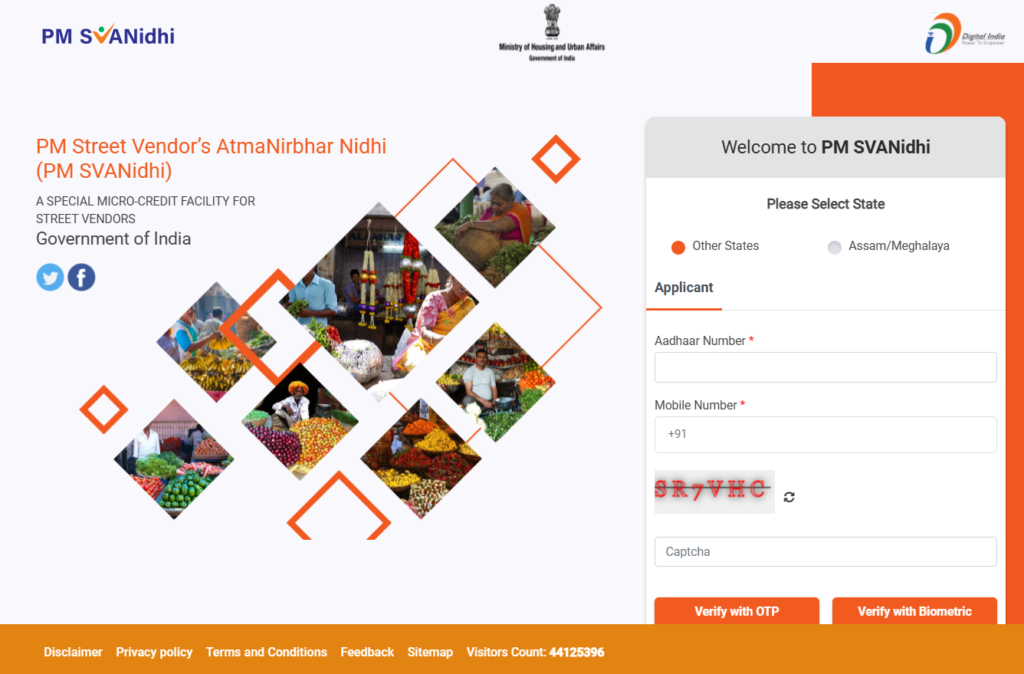Open the Privacy policy link
The height and width of the screenshot is (674, 1024).
tap(154, 652)
